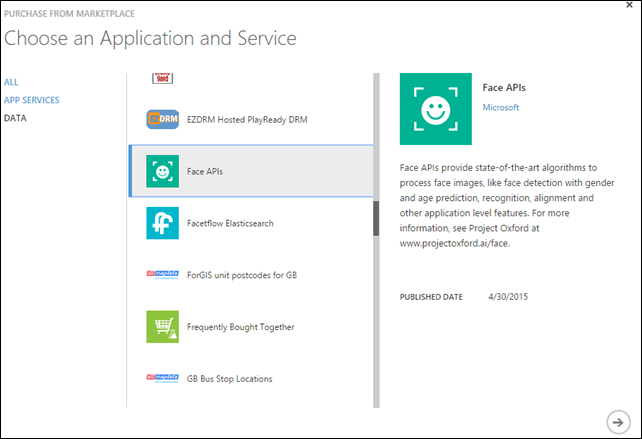Select the DATA category
The image size is (642, 439).
click(15, 118)
